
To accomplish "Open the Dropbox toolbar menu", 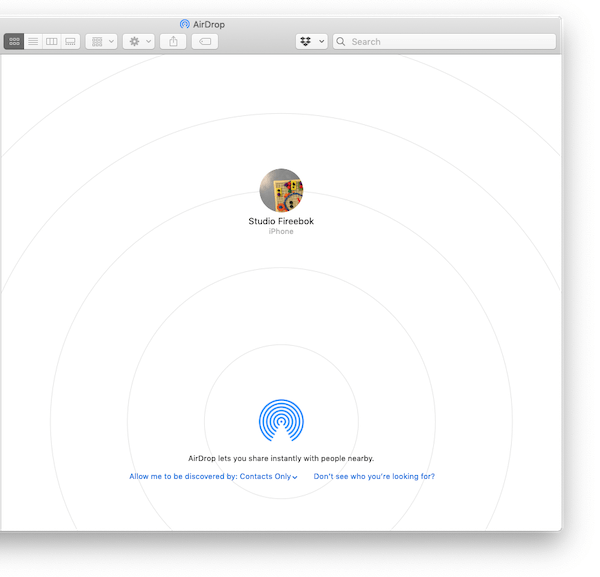I will 311,41.
